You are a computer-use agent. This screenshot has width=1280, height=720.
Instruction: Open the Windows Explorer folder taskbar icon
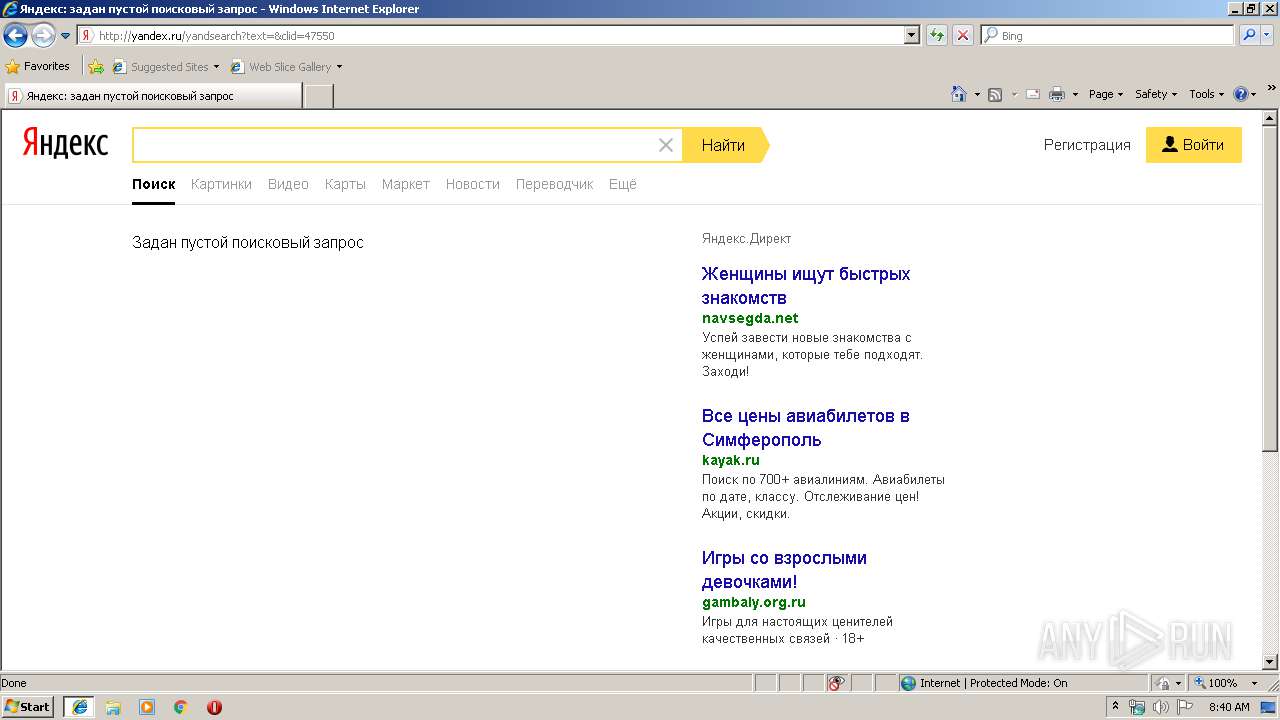click(113, 707)
